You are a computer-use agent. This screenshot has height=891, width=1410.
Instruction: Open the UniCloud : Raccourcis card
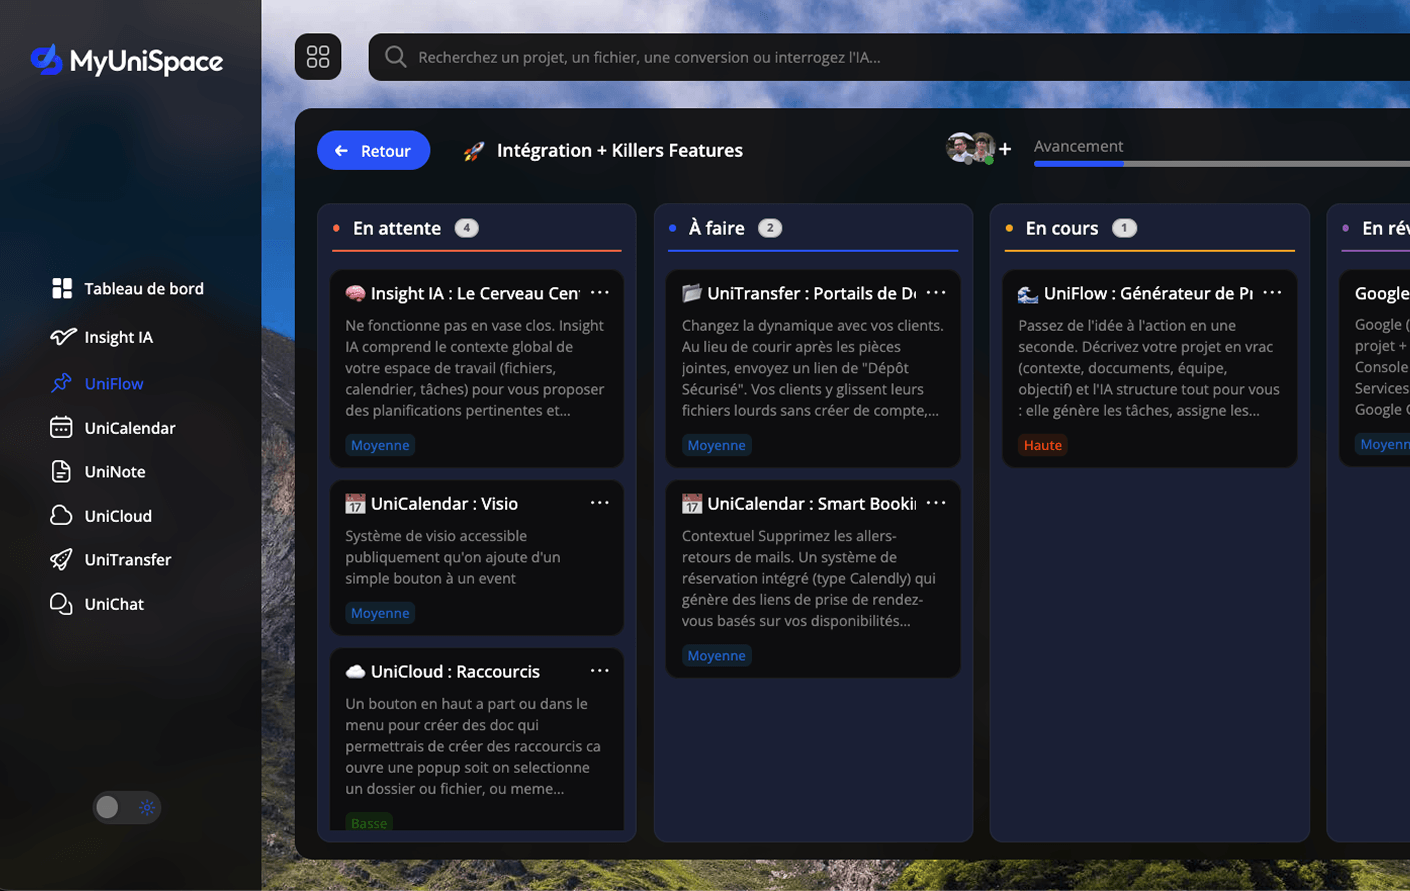coord(477,739)
